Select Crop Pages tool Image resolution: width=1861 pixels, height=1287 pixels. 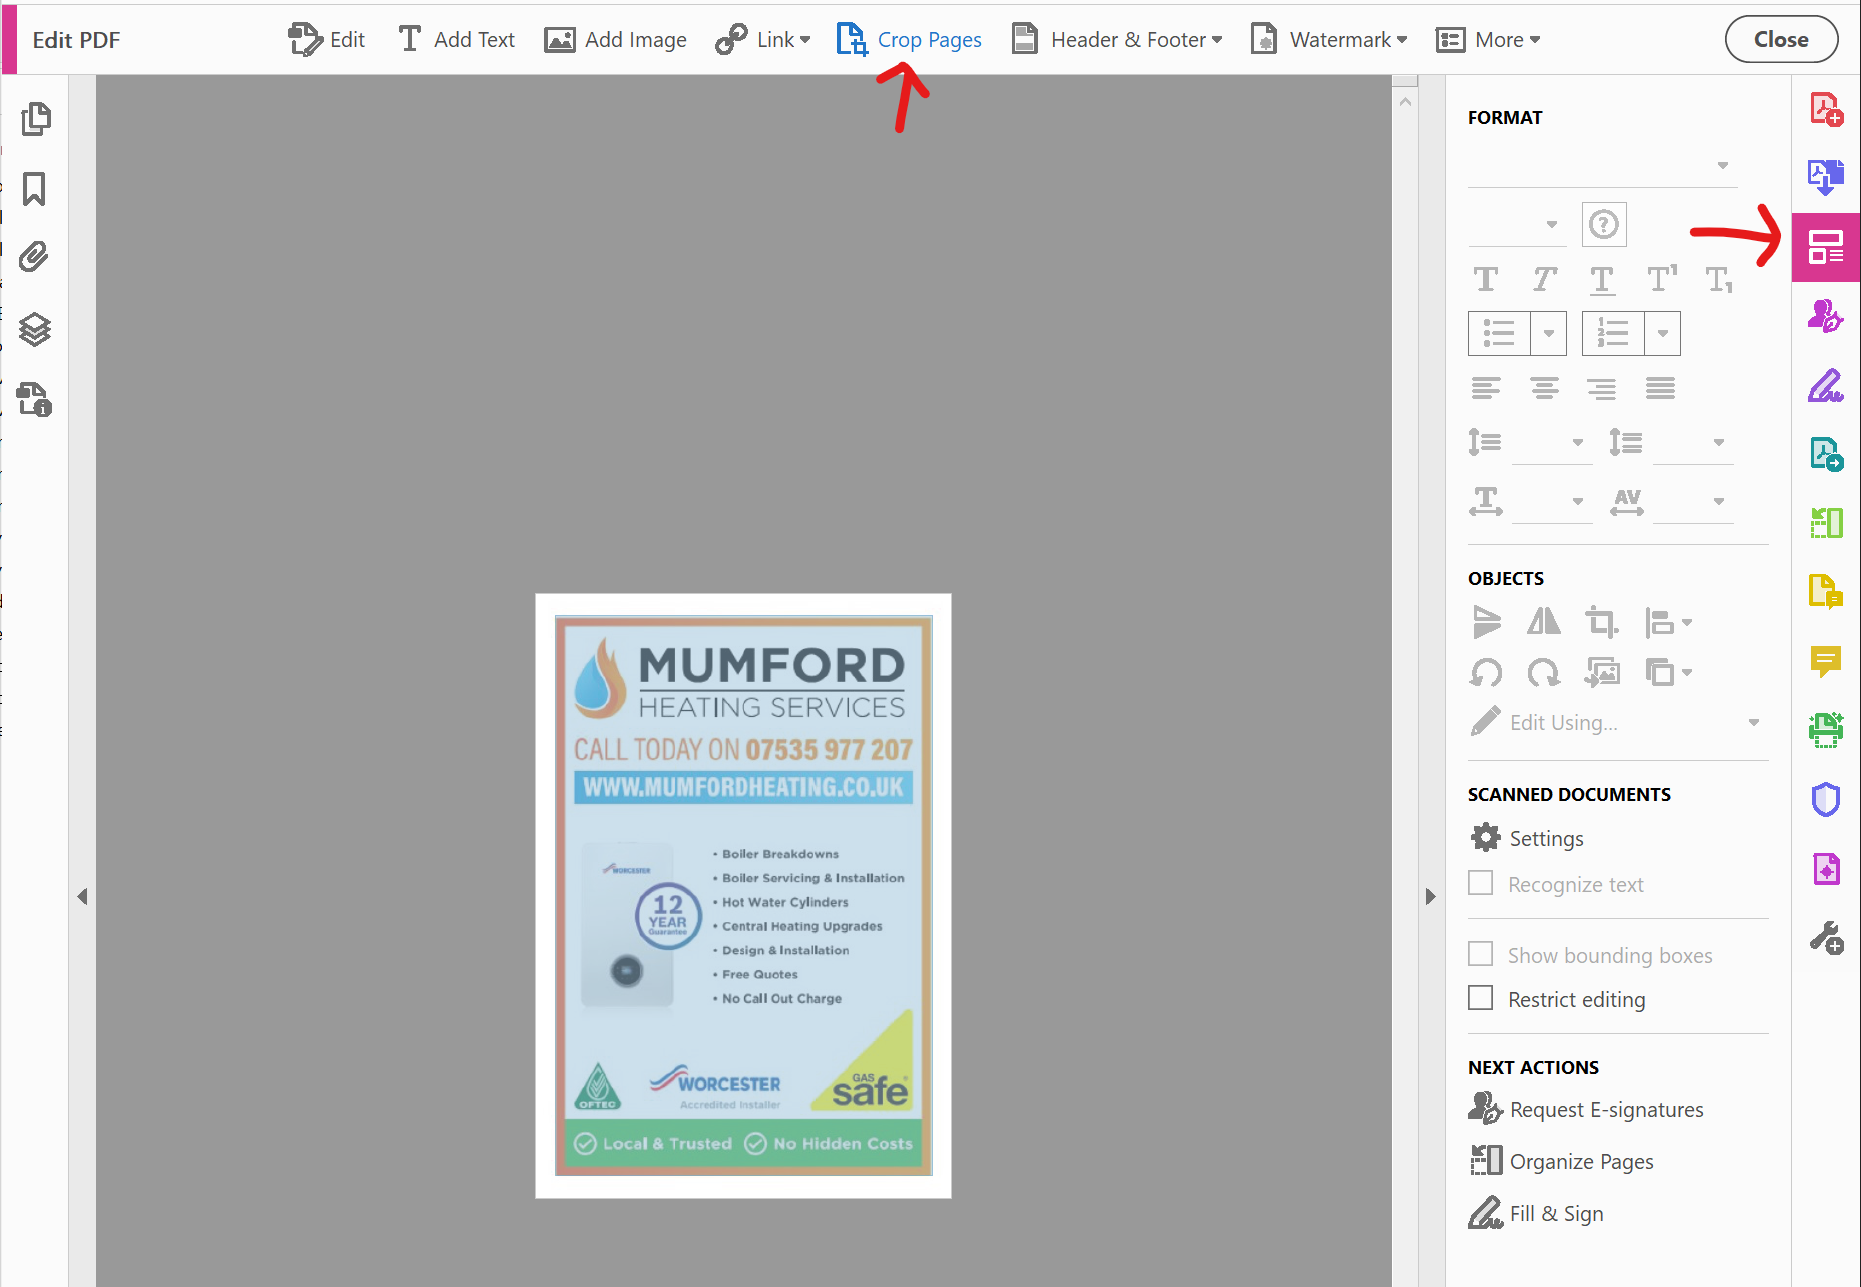(909, 40)
